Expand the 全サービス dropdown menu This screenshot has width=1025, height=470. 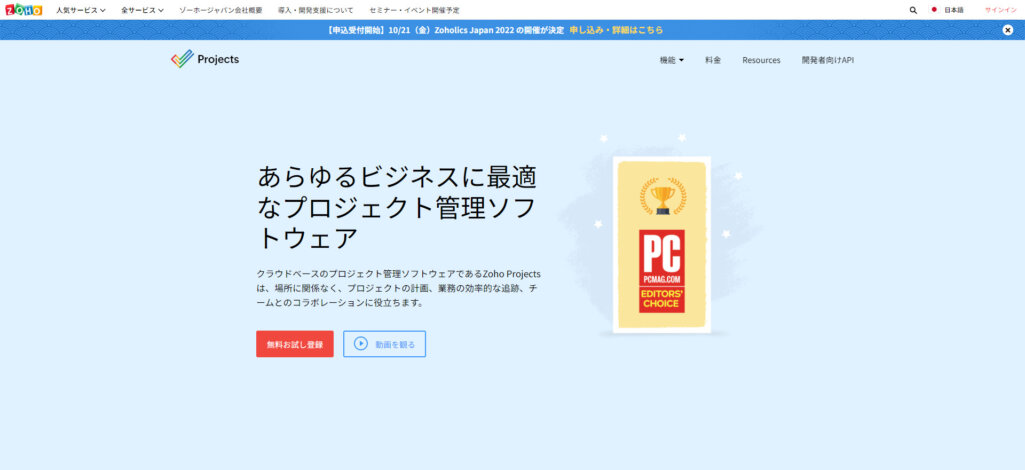tap(143, 10)
